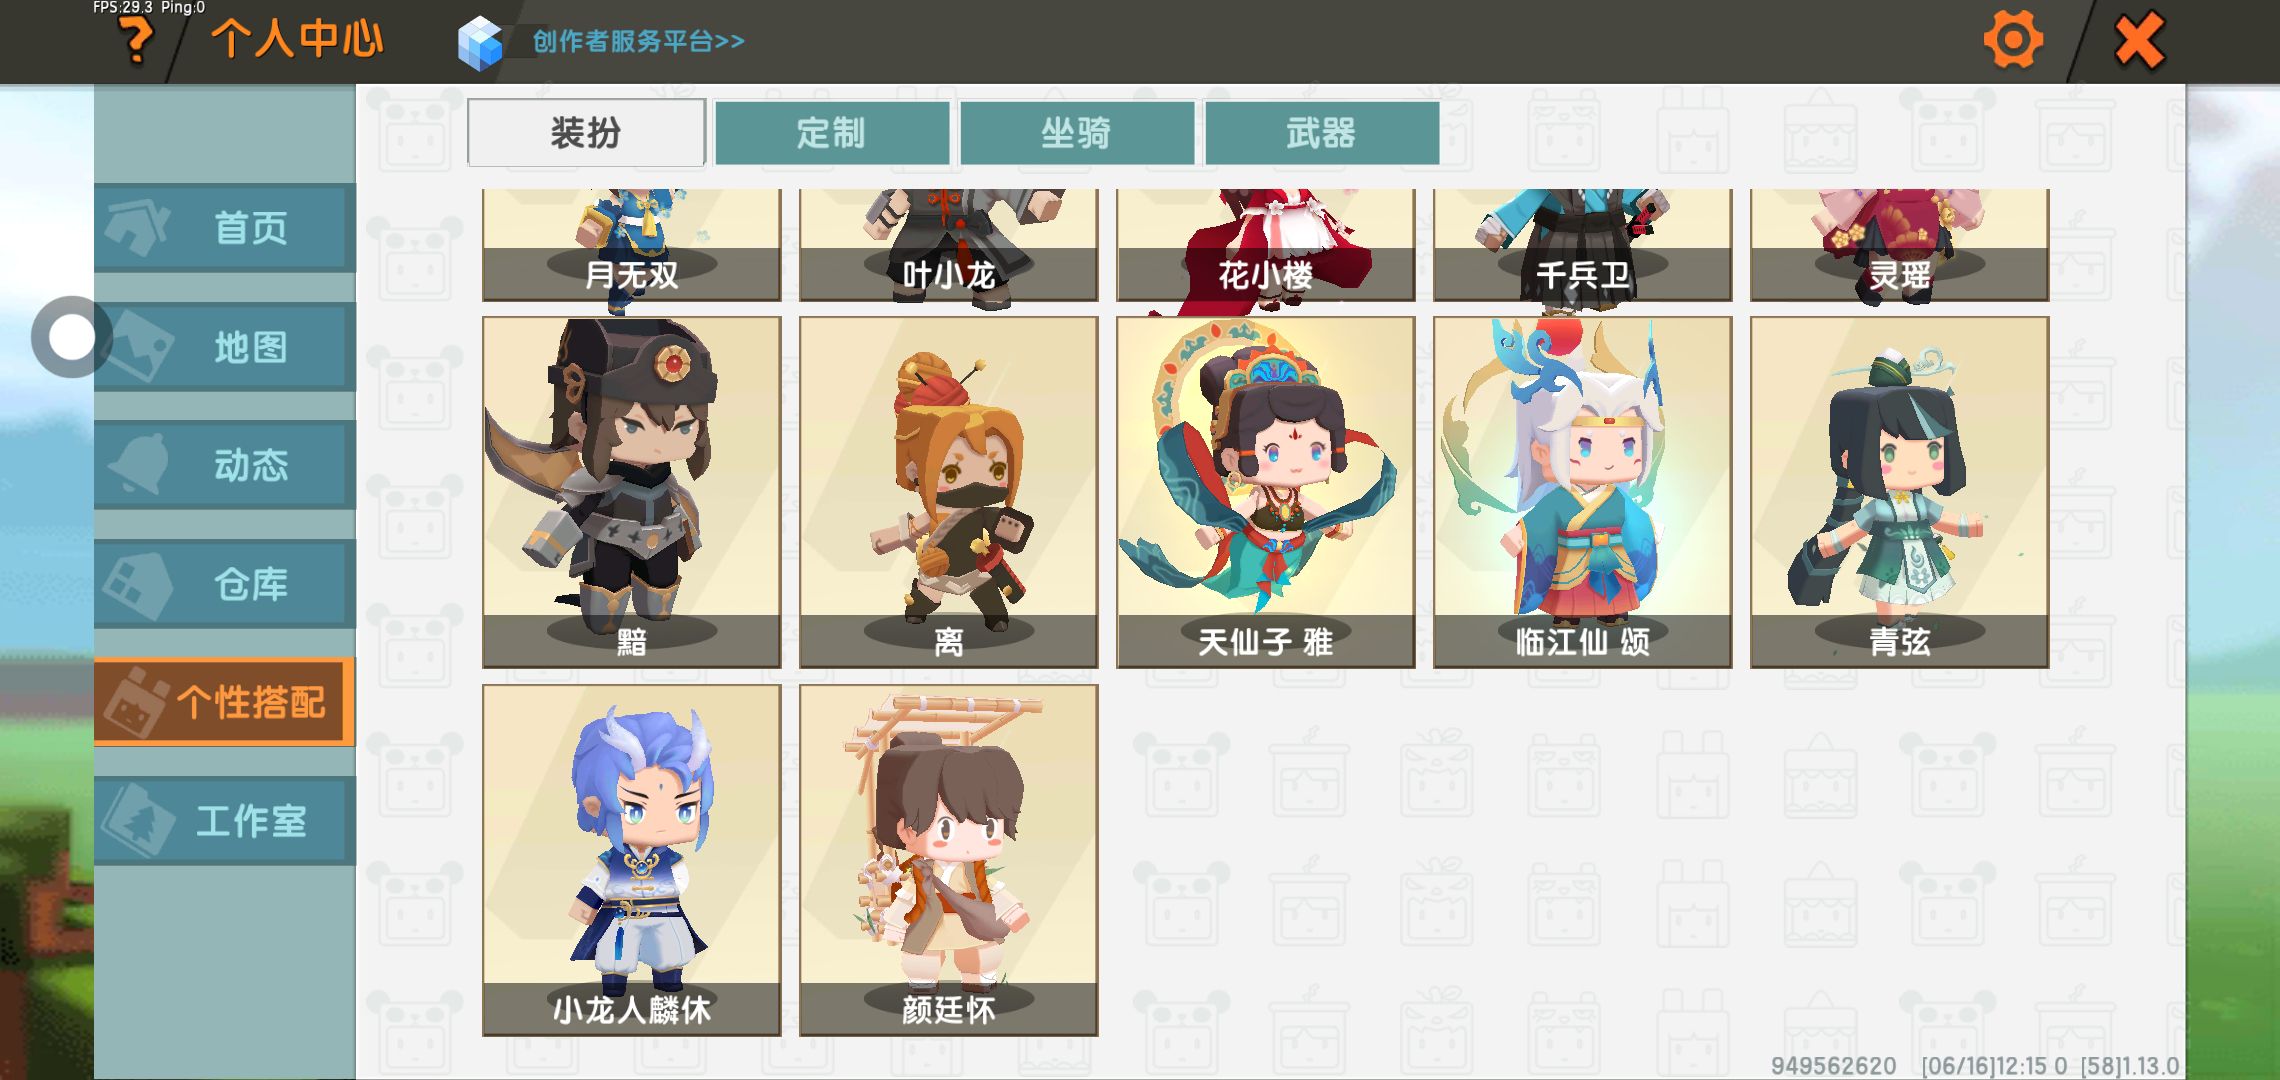
Task: Switch to the 定制 tab
Action: 831,133
